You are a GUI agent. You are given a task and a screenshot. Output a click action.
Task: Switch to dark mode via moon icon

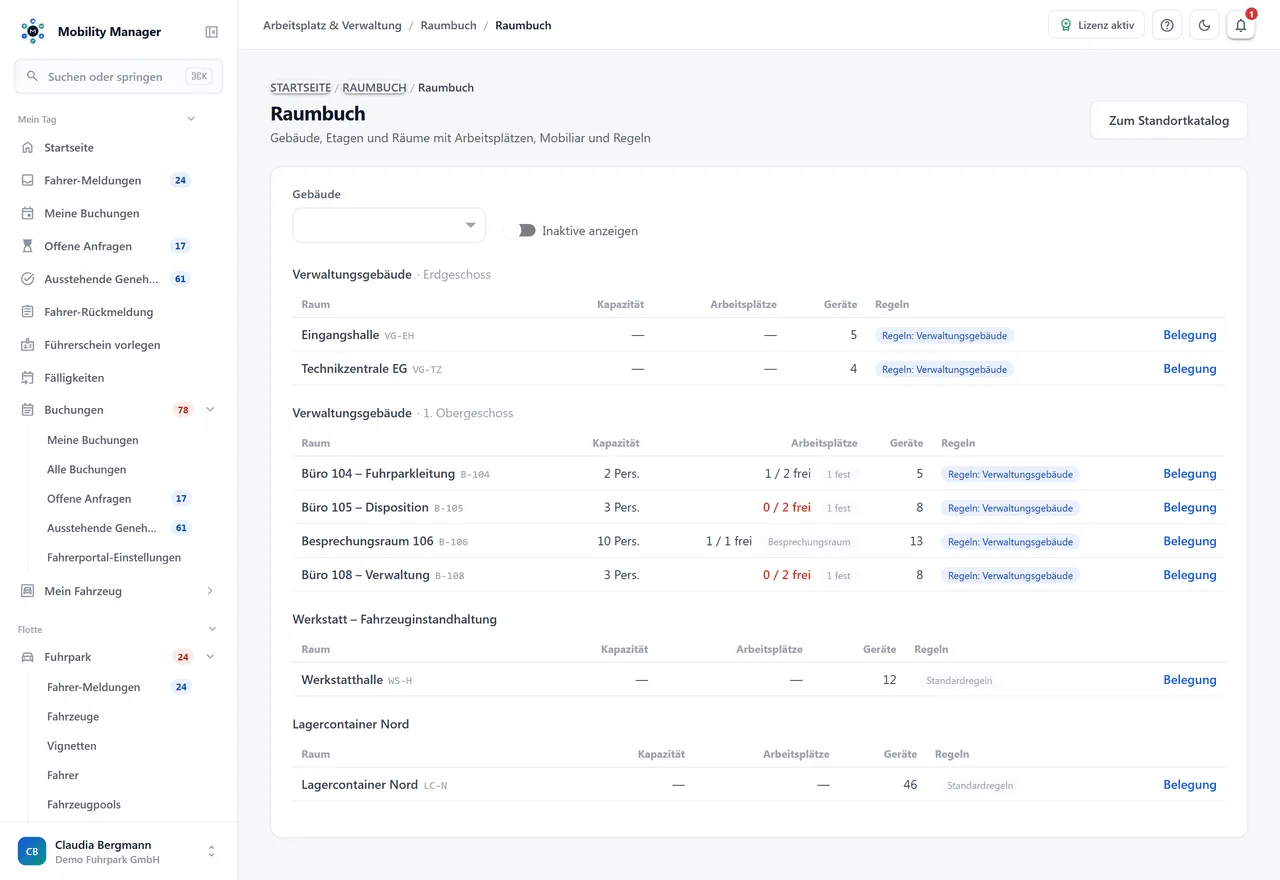(x=1204, y=25)
